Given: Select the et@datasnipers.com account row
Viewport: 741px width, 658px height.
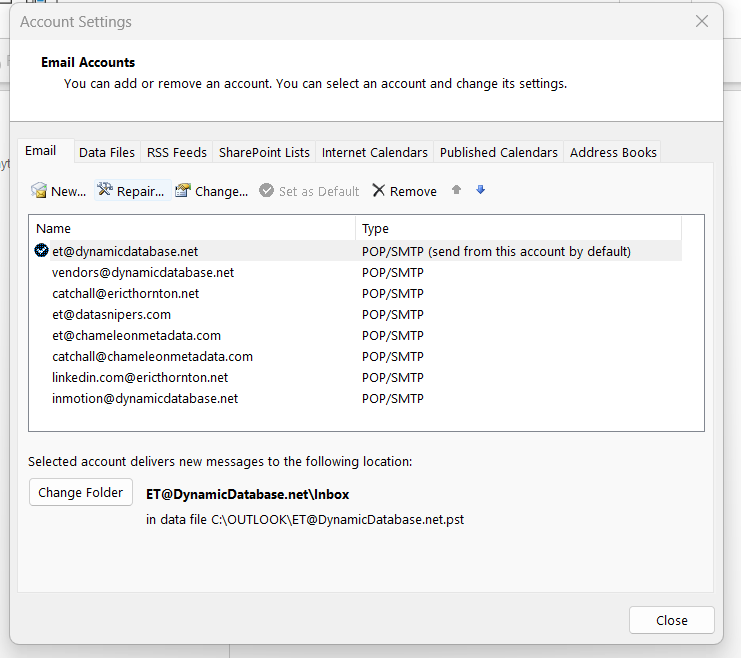Looking at the screenshot, I should point(111,314).
